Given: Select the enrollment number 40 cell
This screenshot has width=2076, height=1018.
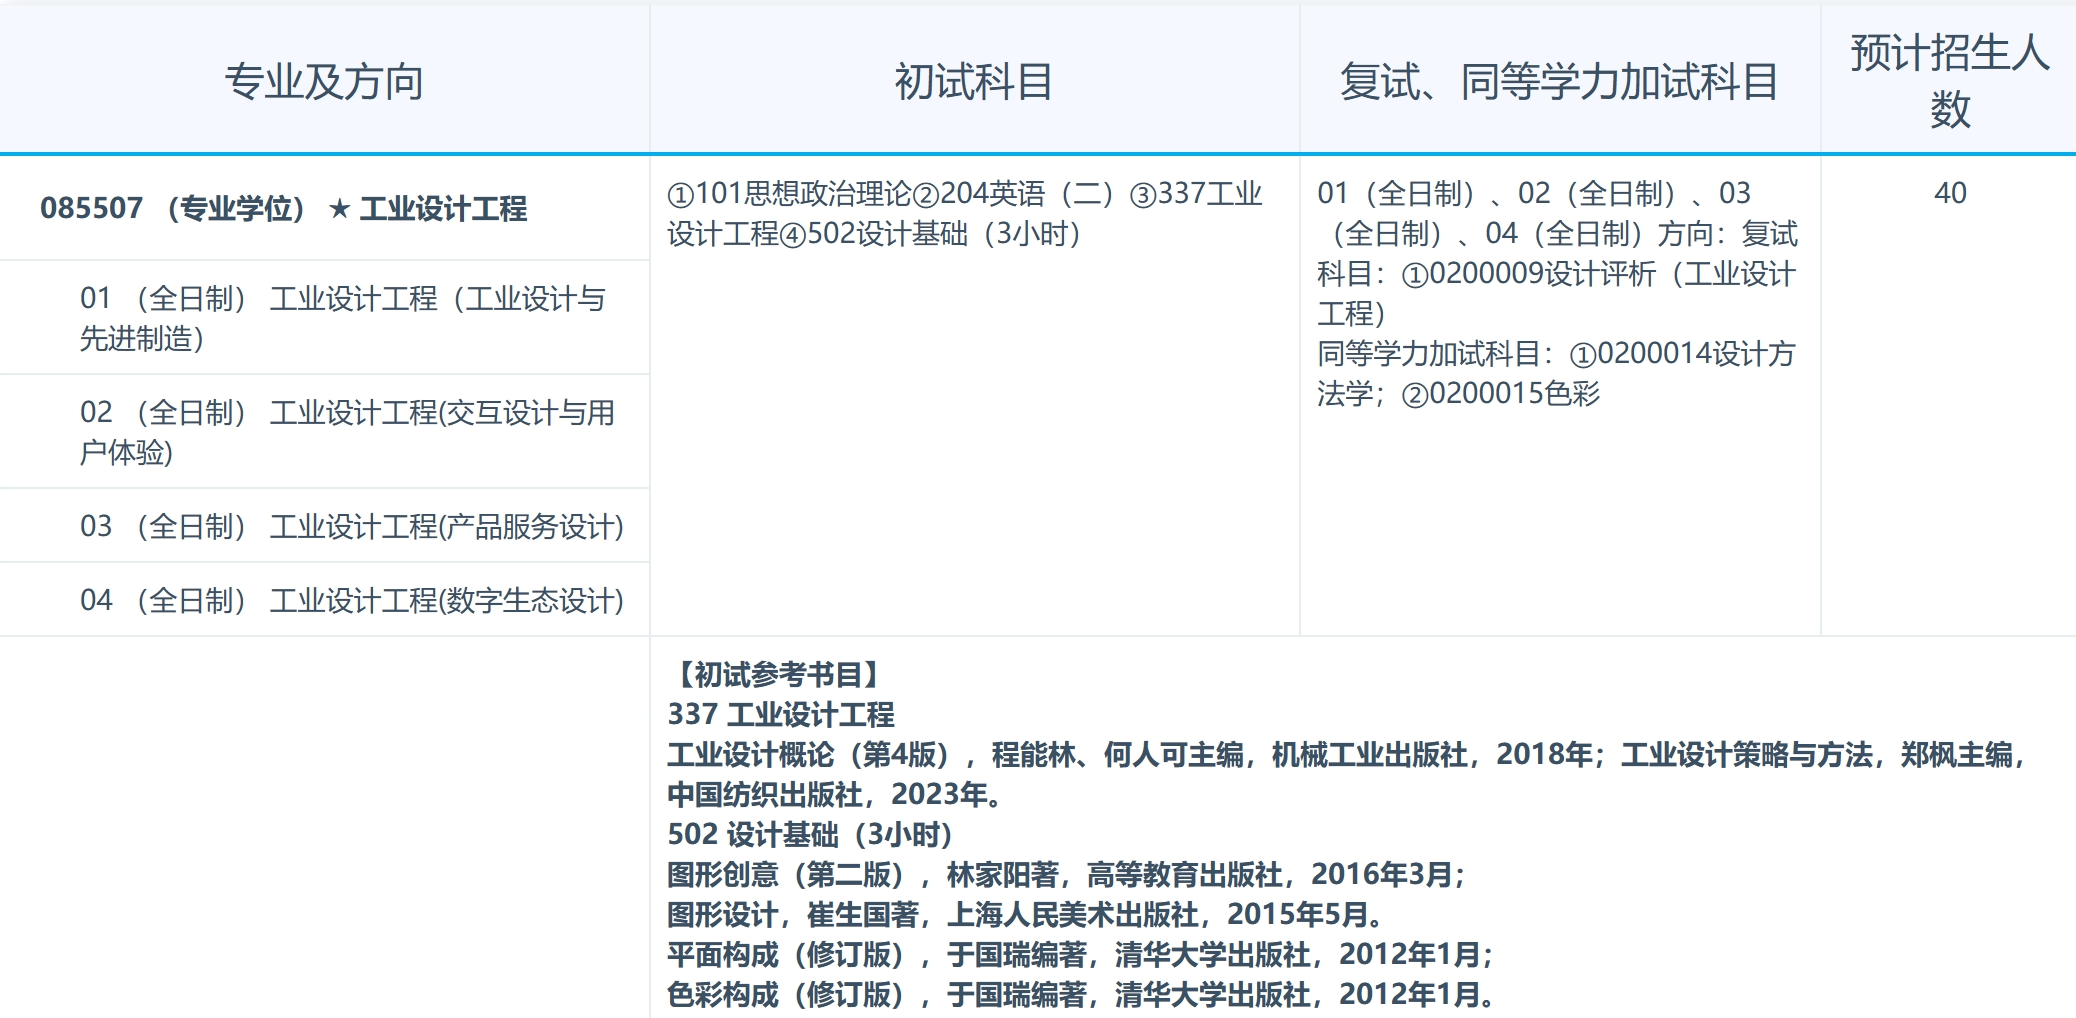Looking at the screenshot, I should point(1950,192).
